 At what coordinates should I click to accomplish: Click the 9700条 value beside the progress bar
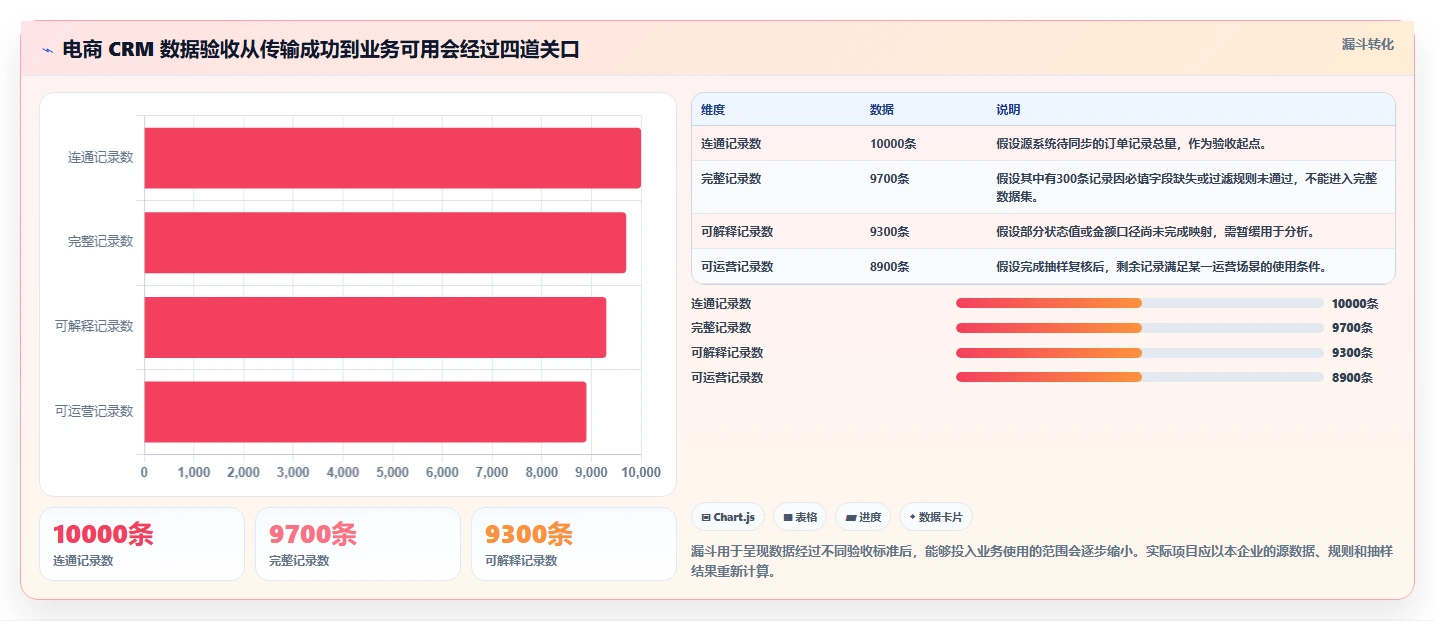tap(1352, 327)
